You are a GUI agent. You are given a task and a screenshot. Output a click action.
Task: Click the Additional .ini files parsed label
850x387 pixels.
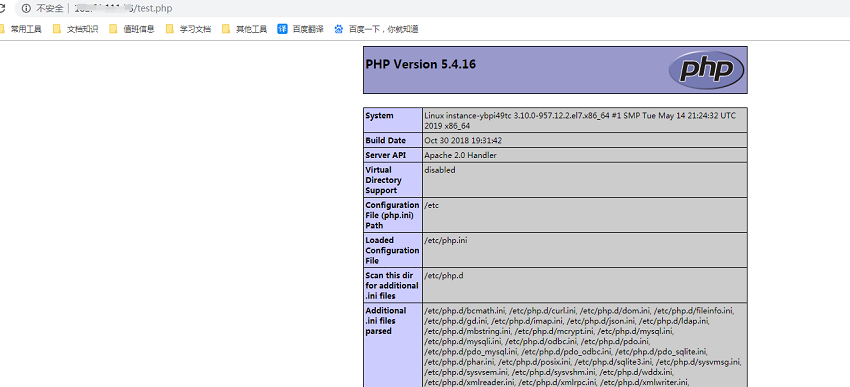point(386,321)
